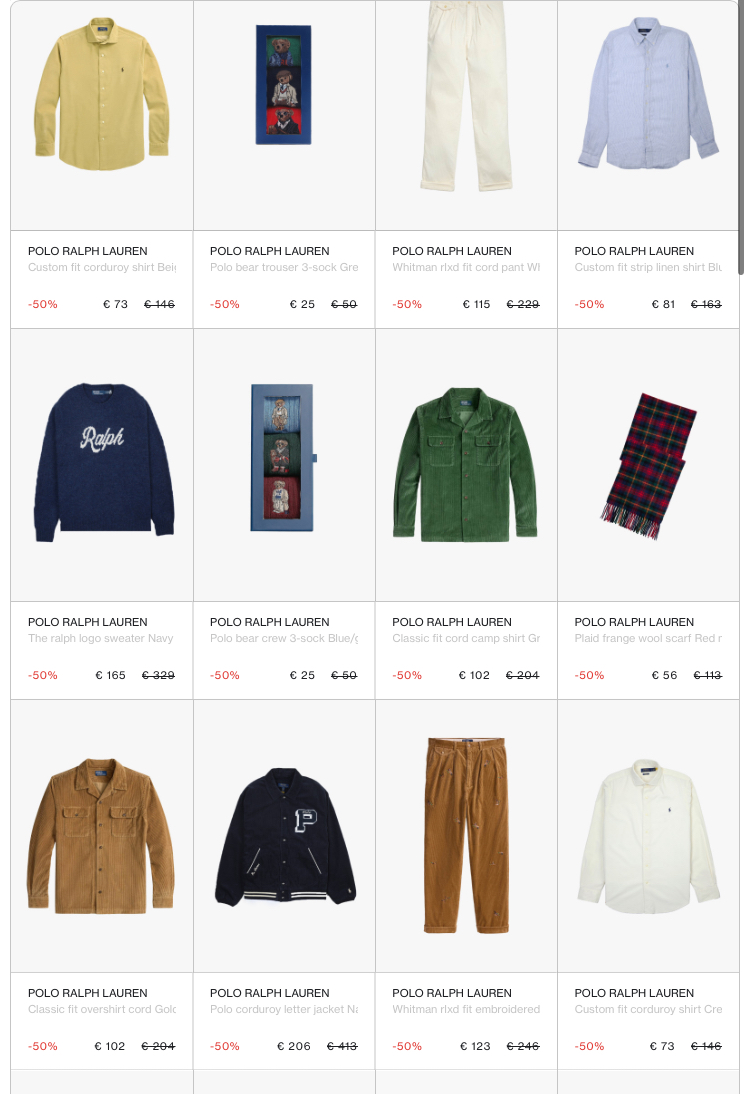
Task: Select the cream corduroy shirt picture
Action: coord(648,836)
